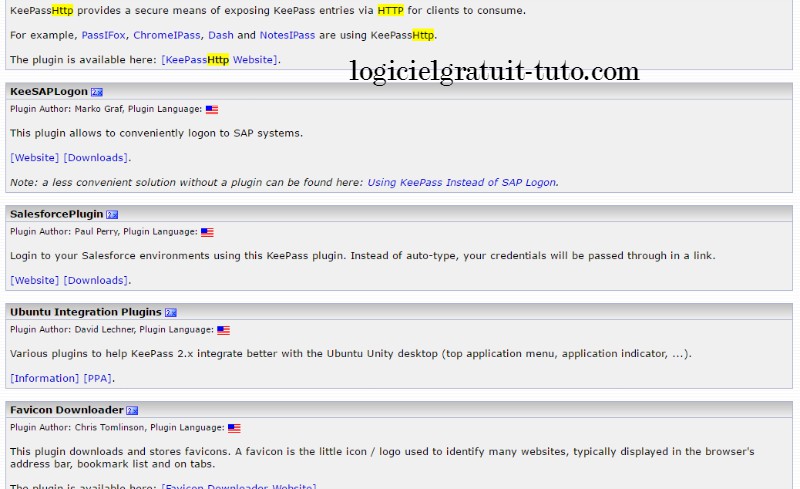Click the Favicon Downloader heading
Screen dimensions: 800x489
coord(67,410)
